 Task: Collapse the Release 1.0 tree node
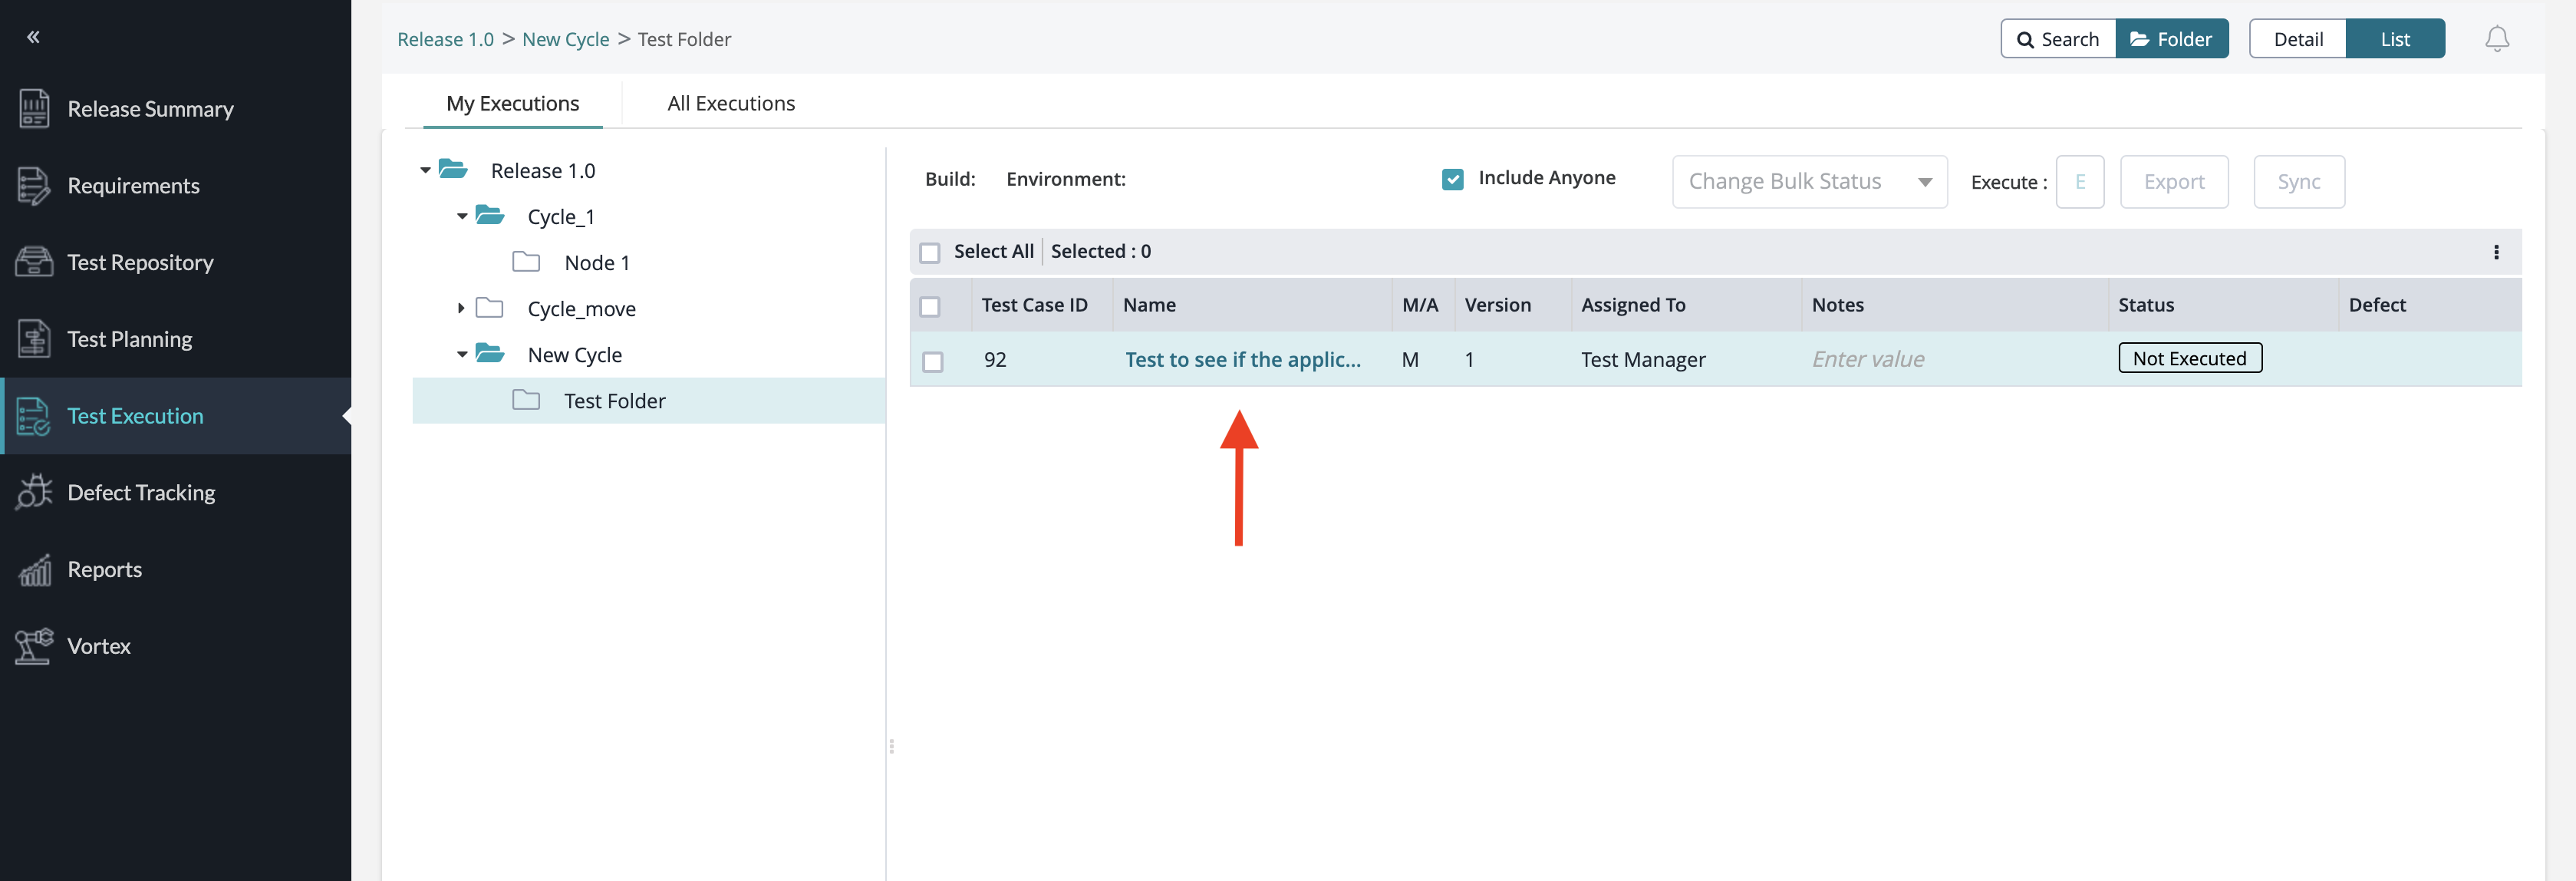click(x=425, y=170)
